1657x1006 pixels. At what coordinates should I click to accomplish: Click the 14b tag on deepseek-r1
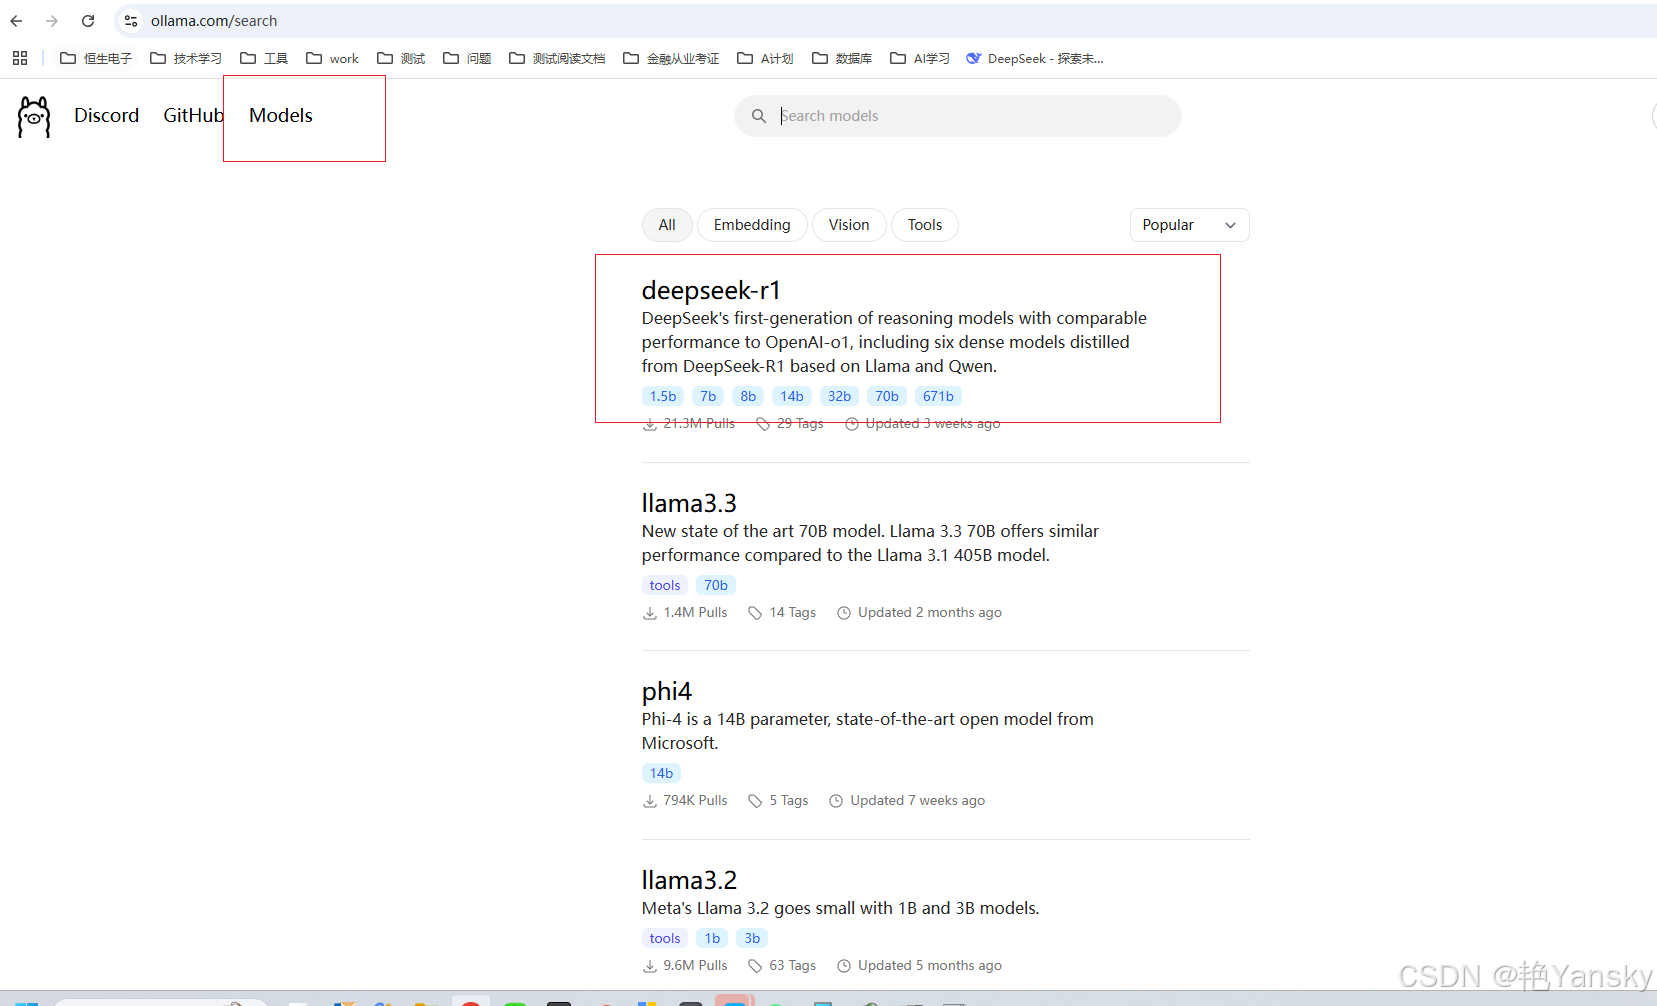pyautogui.click(x=792, y=396)
